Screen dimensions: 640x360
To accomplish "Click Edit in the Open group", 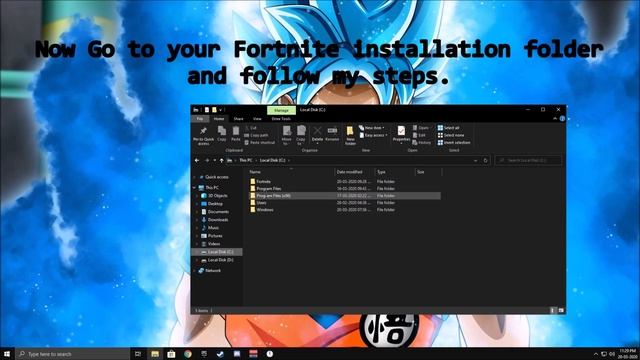I will click(419, 135).
